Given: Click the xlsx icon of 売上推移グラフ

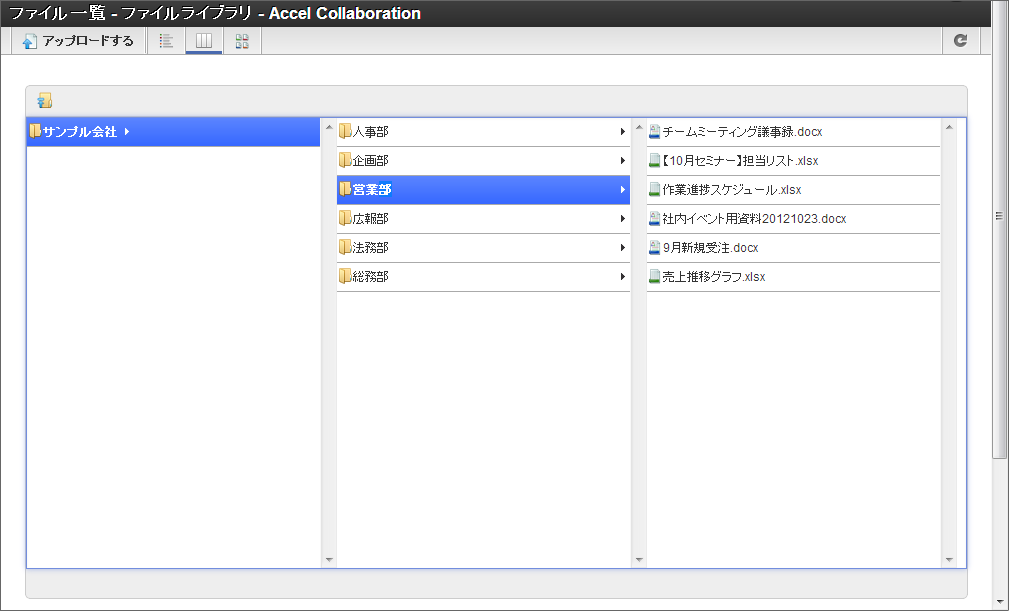Looking at the screenshot, I should click(654, 277).
